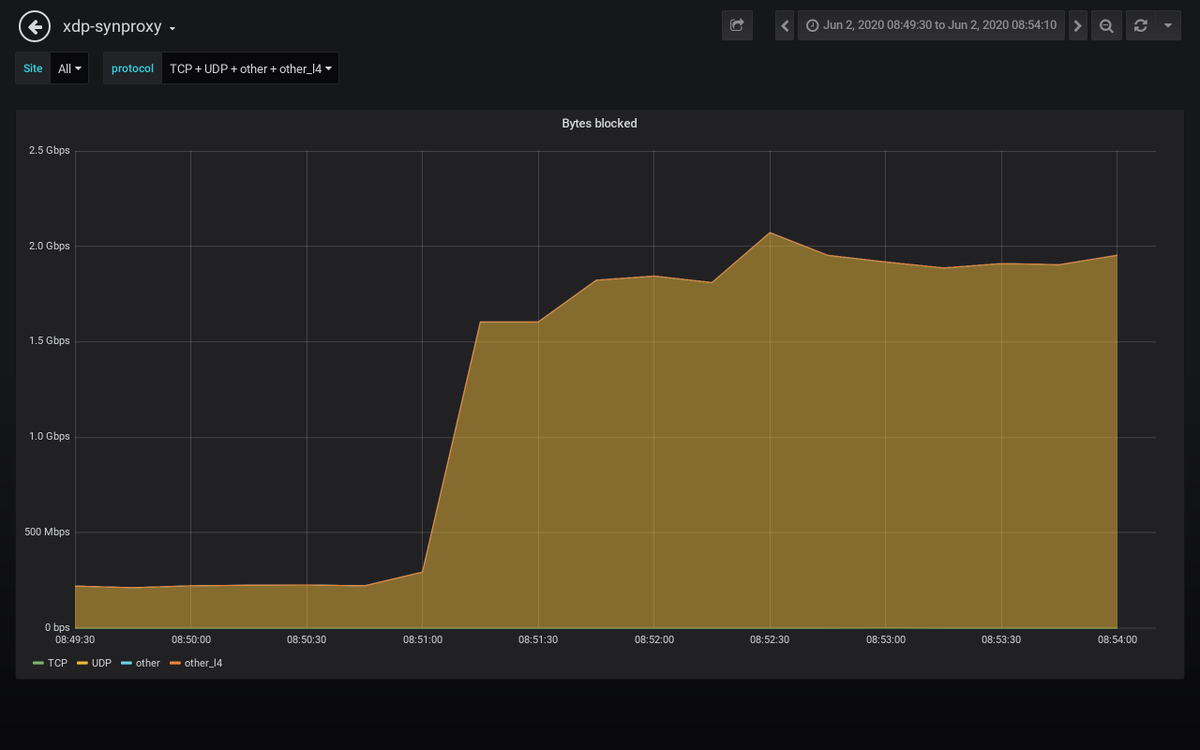Viewport: 1200px width, 750px height.
Task: Open the protocol selection dropdown
Action: pos(250,68)
